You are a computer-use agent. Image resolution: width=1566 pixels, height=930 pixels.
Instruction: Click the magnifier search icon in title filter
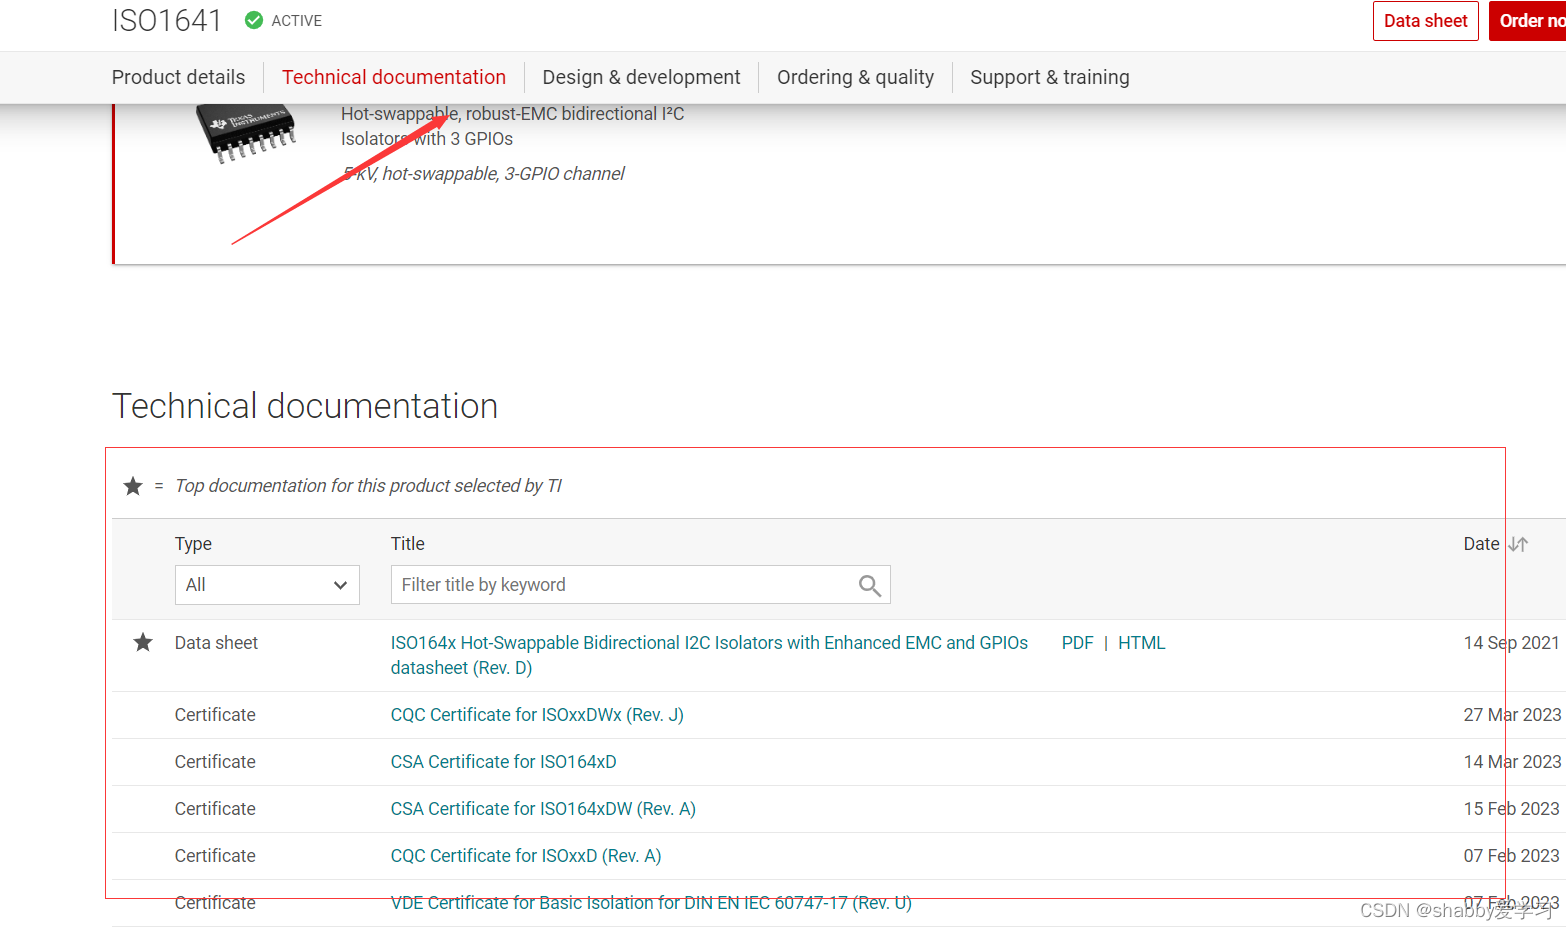(x=870, y=586)
